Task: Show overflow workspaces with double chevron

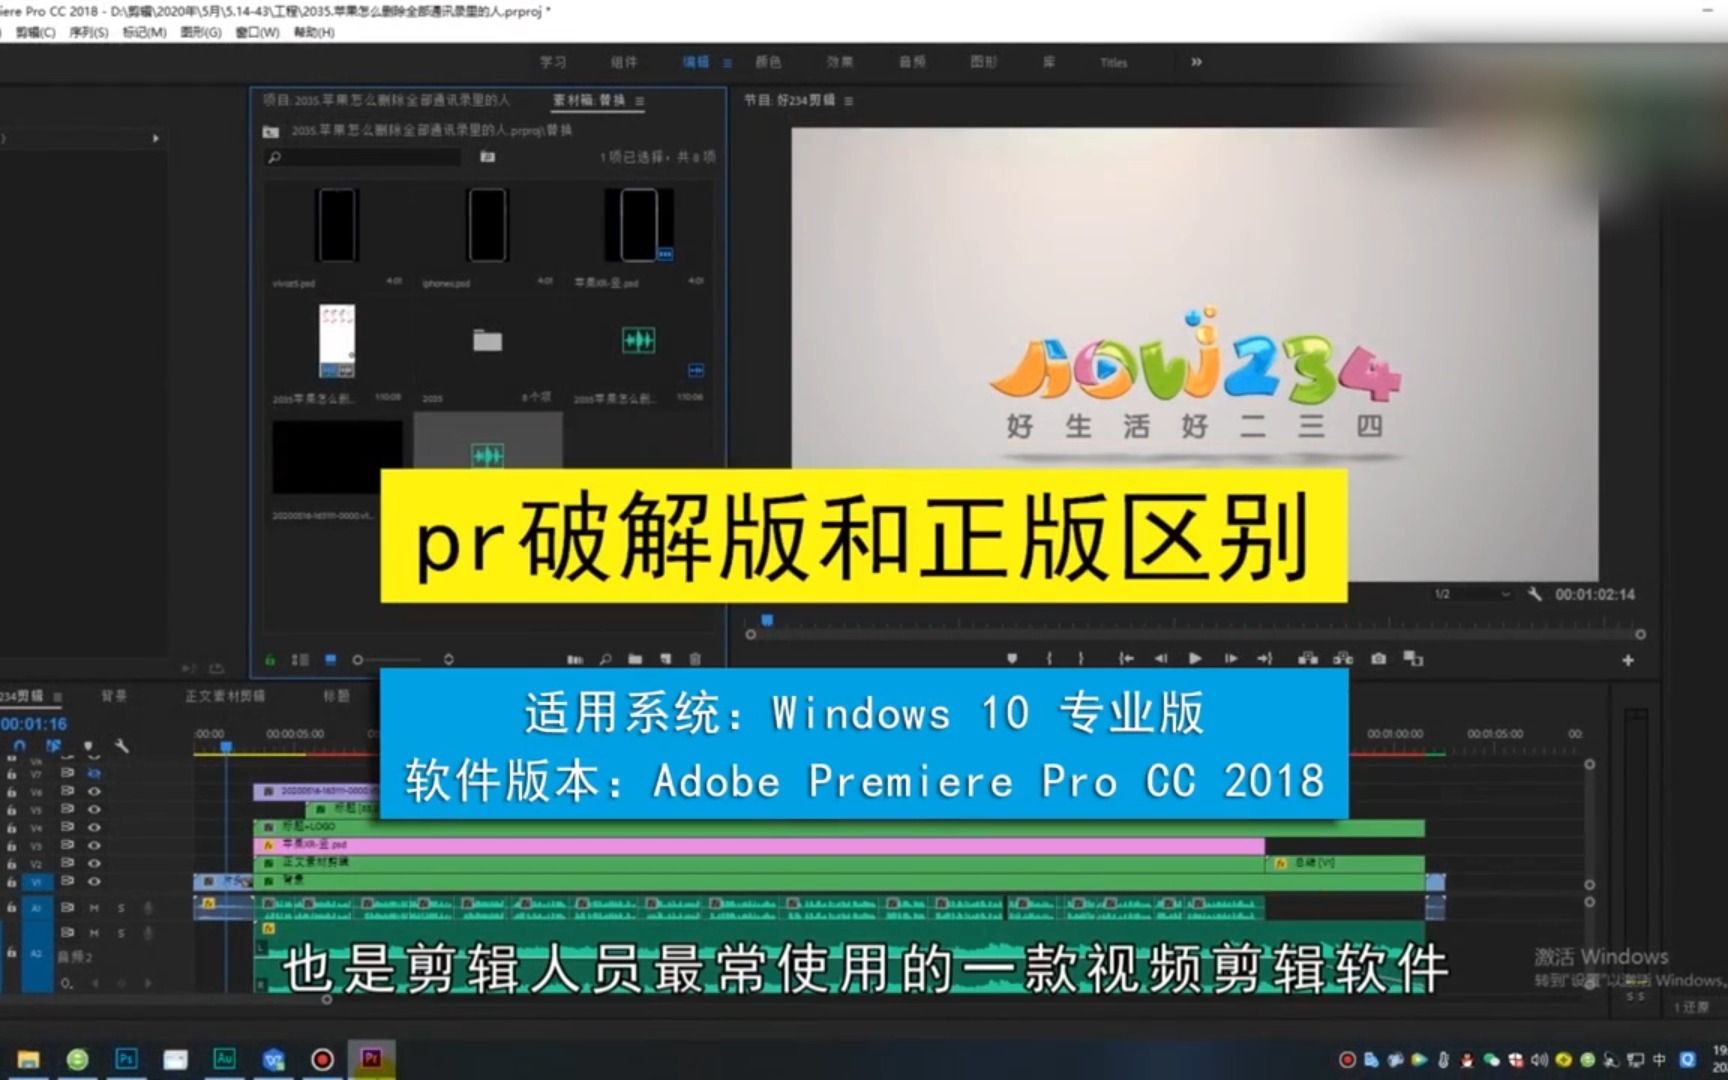Action: pyautogui.click(x=1196, y=62)
